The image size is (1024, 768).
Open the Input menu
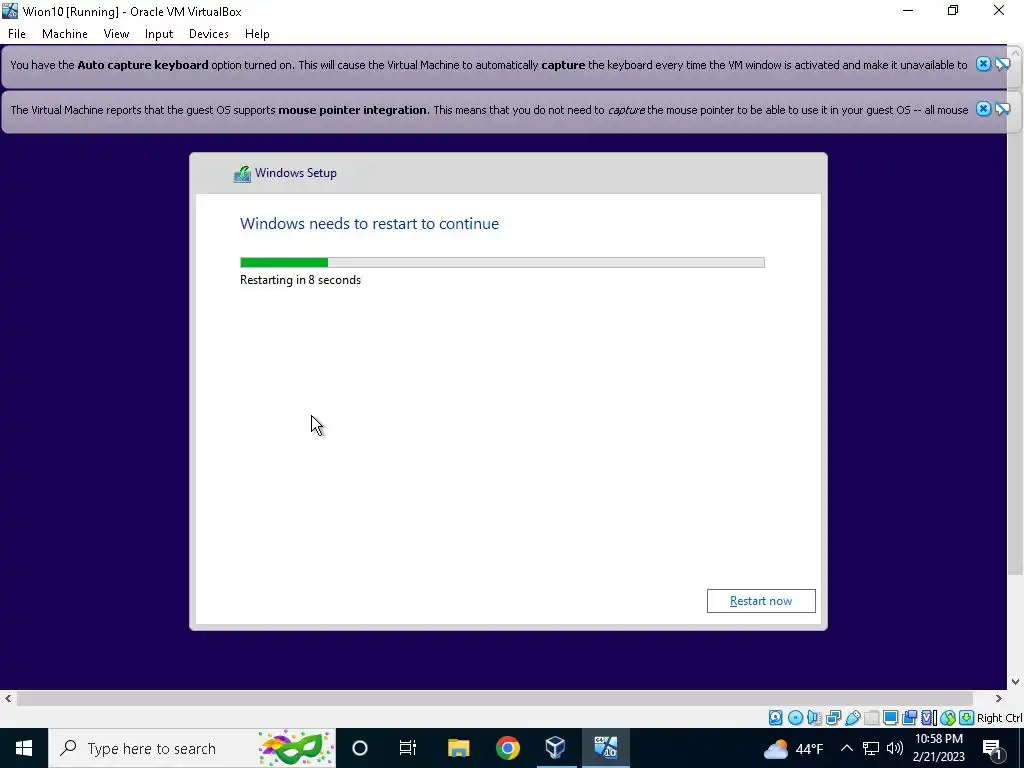point(159,34)
